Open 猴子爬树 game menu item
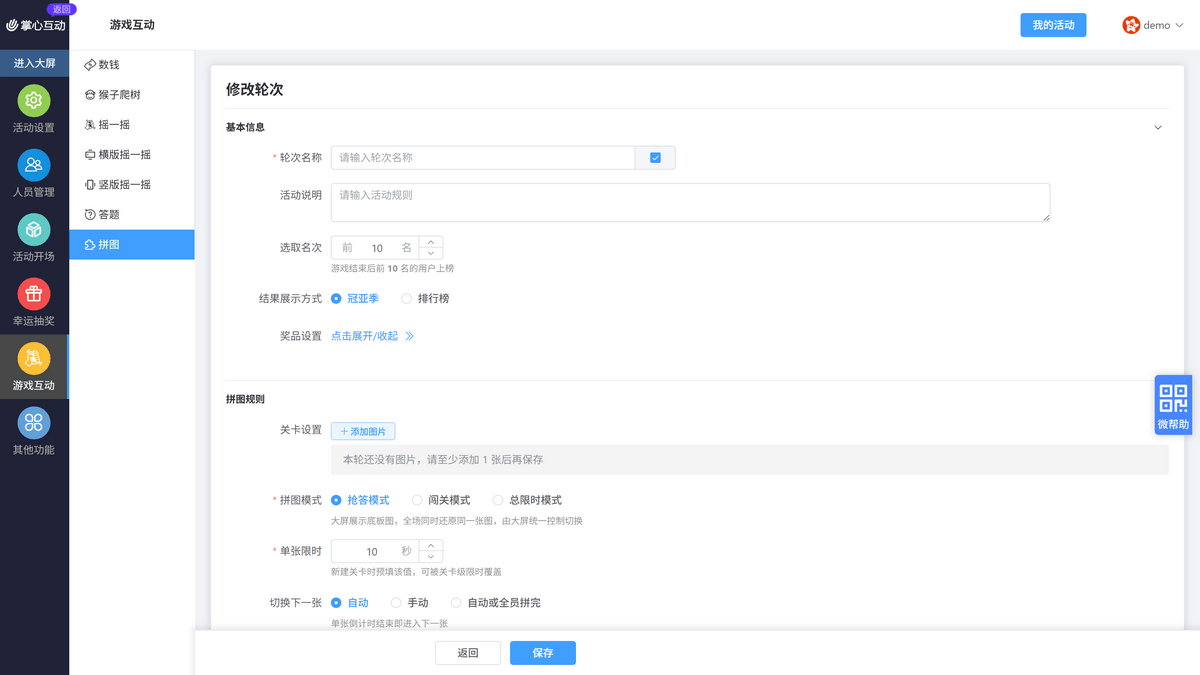Screen dimensions: 1200x675 [132, 94]
